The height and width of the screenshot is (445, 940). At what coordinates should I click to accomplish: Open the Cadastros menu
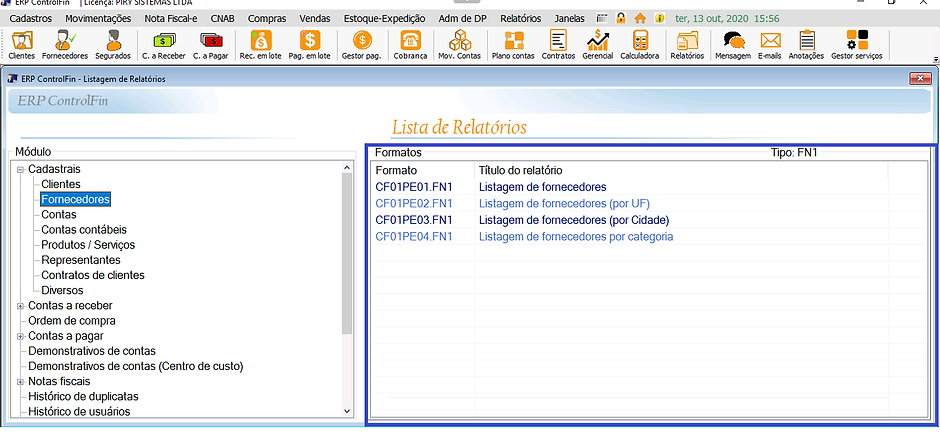point(31,19)
